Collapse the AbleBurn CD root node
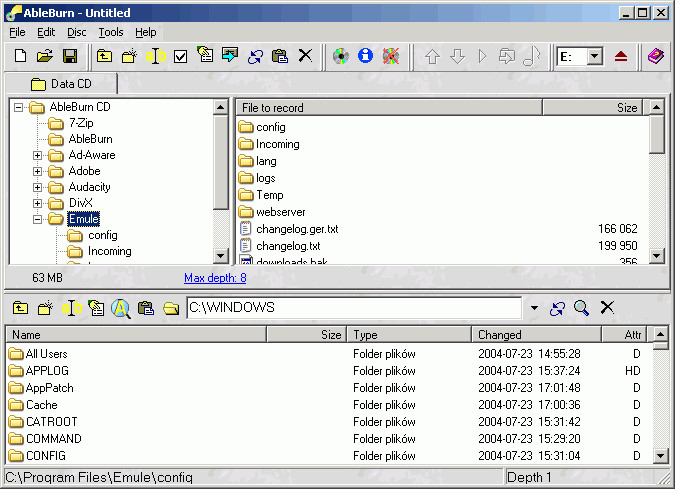The width and height of the screenshot is (675, 489). pos(18,107)
